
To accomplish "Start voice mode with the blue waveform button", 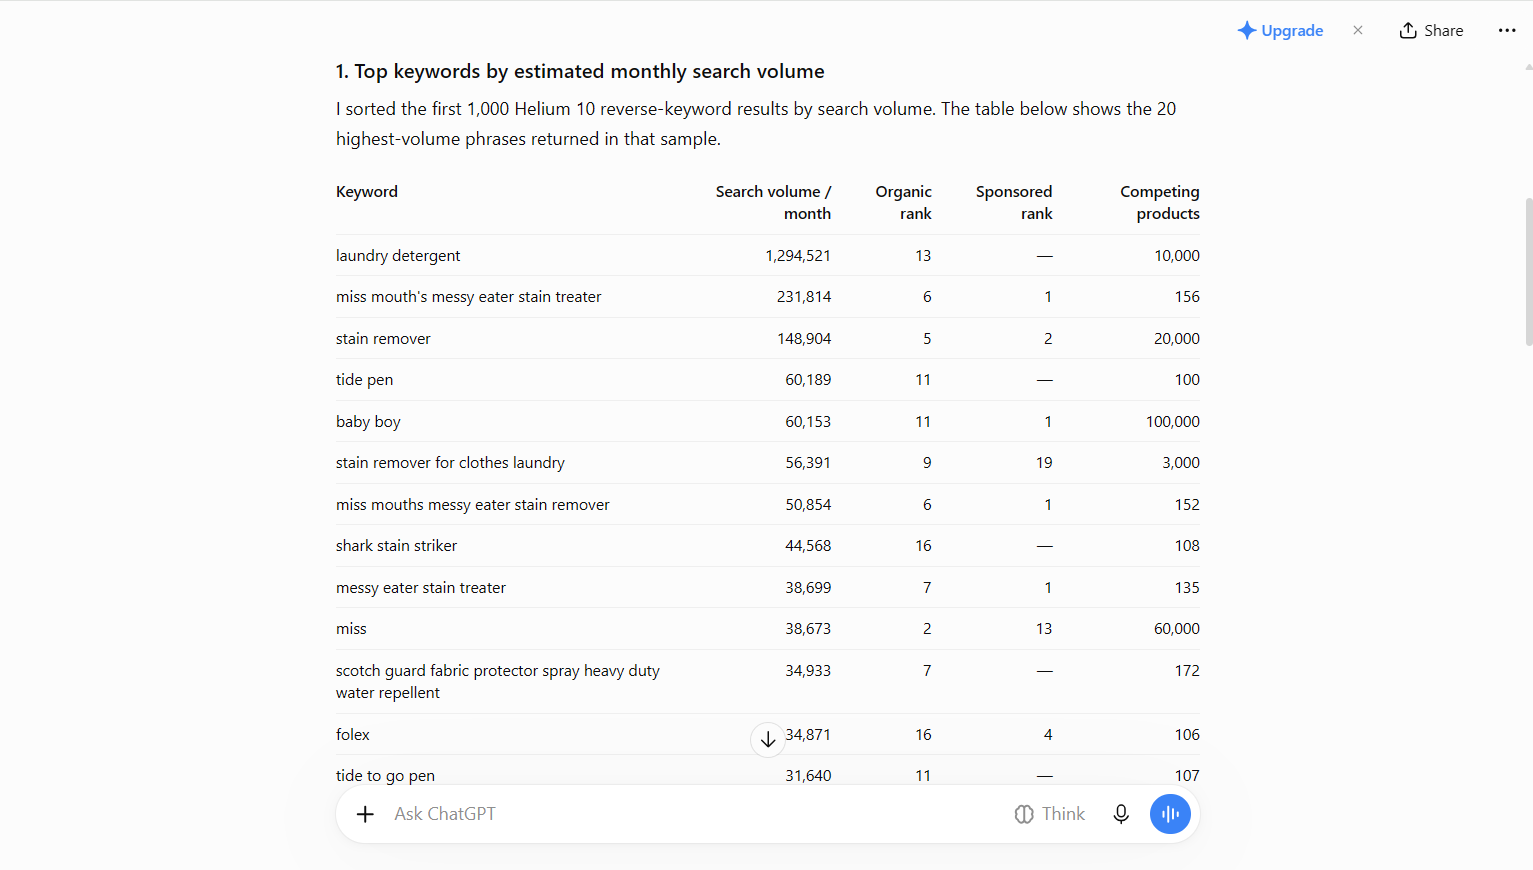I will click(x=1170, y=814).
